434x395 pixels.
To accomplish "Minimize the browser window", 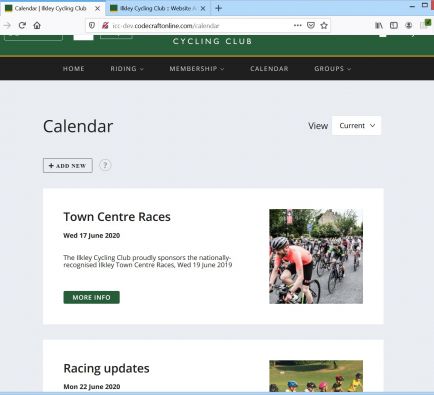I will pyautogui.click(x=412, y=6).
